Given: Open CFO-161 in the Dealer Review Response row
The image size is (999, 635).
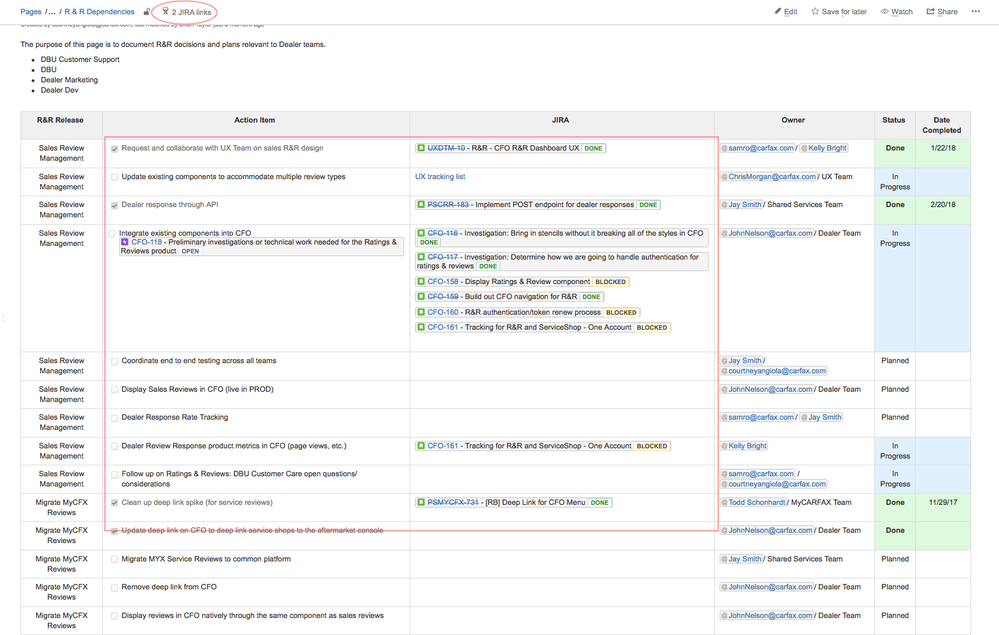Looking at the screenshot, I should tap(443, 446).
